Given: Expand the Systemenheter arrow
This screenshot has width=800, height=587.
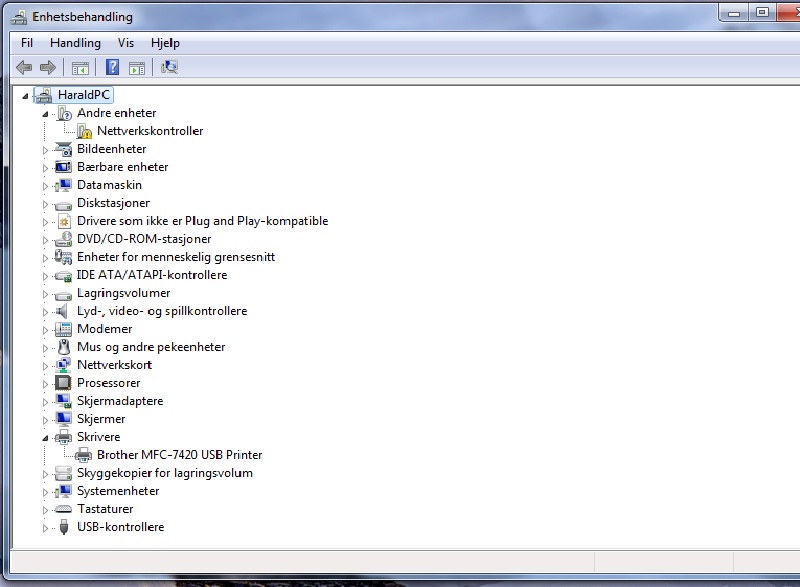Looking at the screenshot, I should 45,492.
